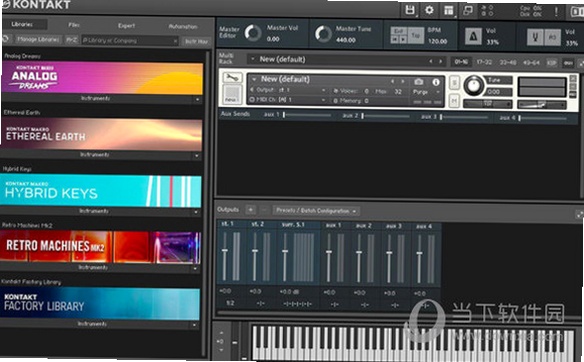
Task: Mute the New (default) instrument
Action: coord(454,100)
